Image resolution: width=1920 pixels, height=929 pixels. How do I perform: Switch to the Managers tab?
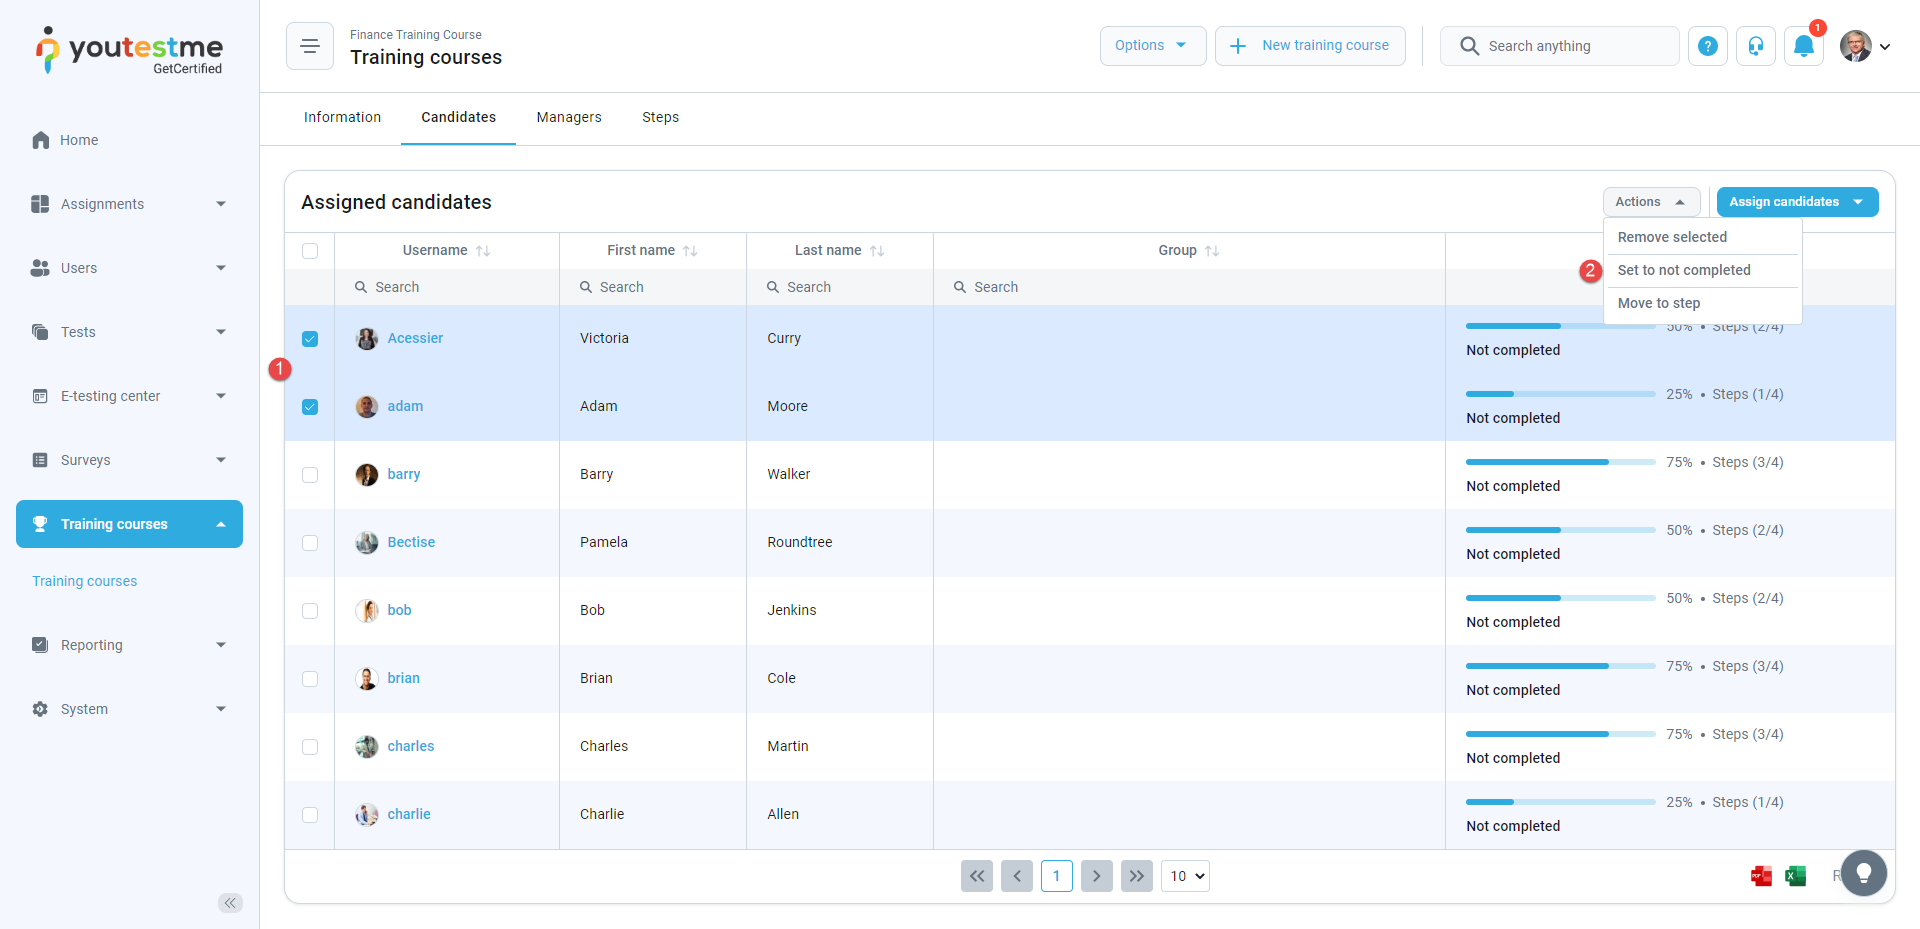[569, 117]
